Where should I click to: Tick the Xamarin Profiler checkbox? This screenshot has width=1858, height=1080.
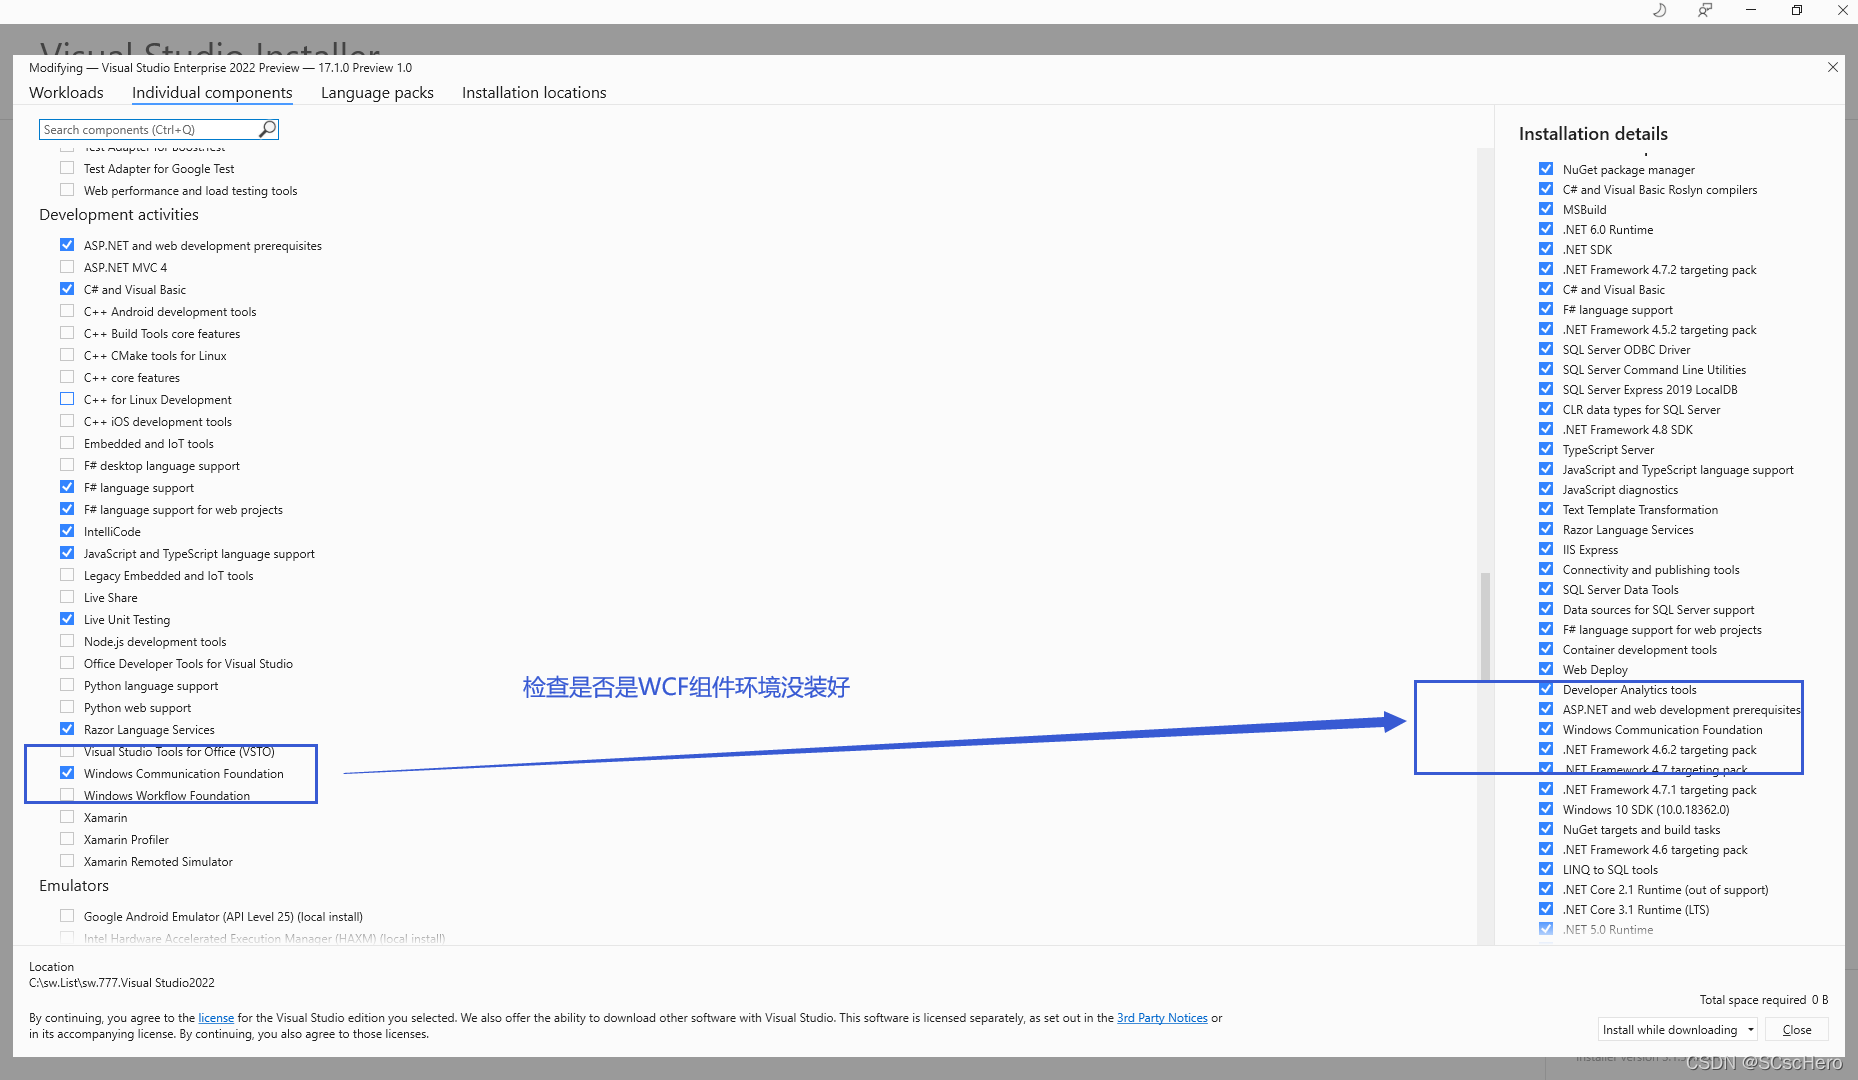[x=67, y=839]
